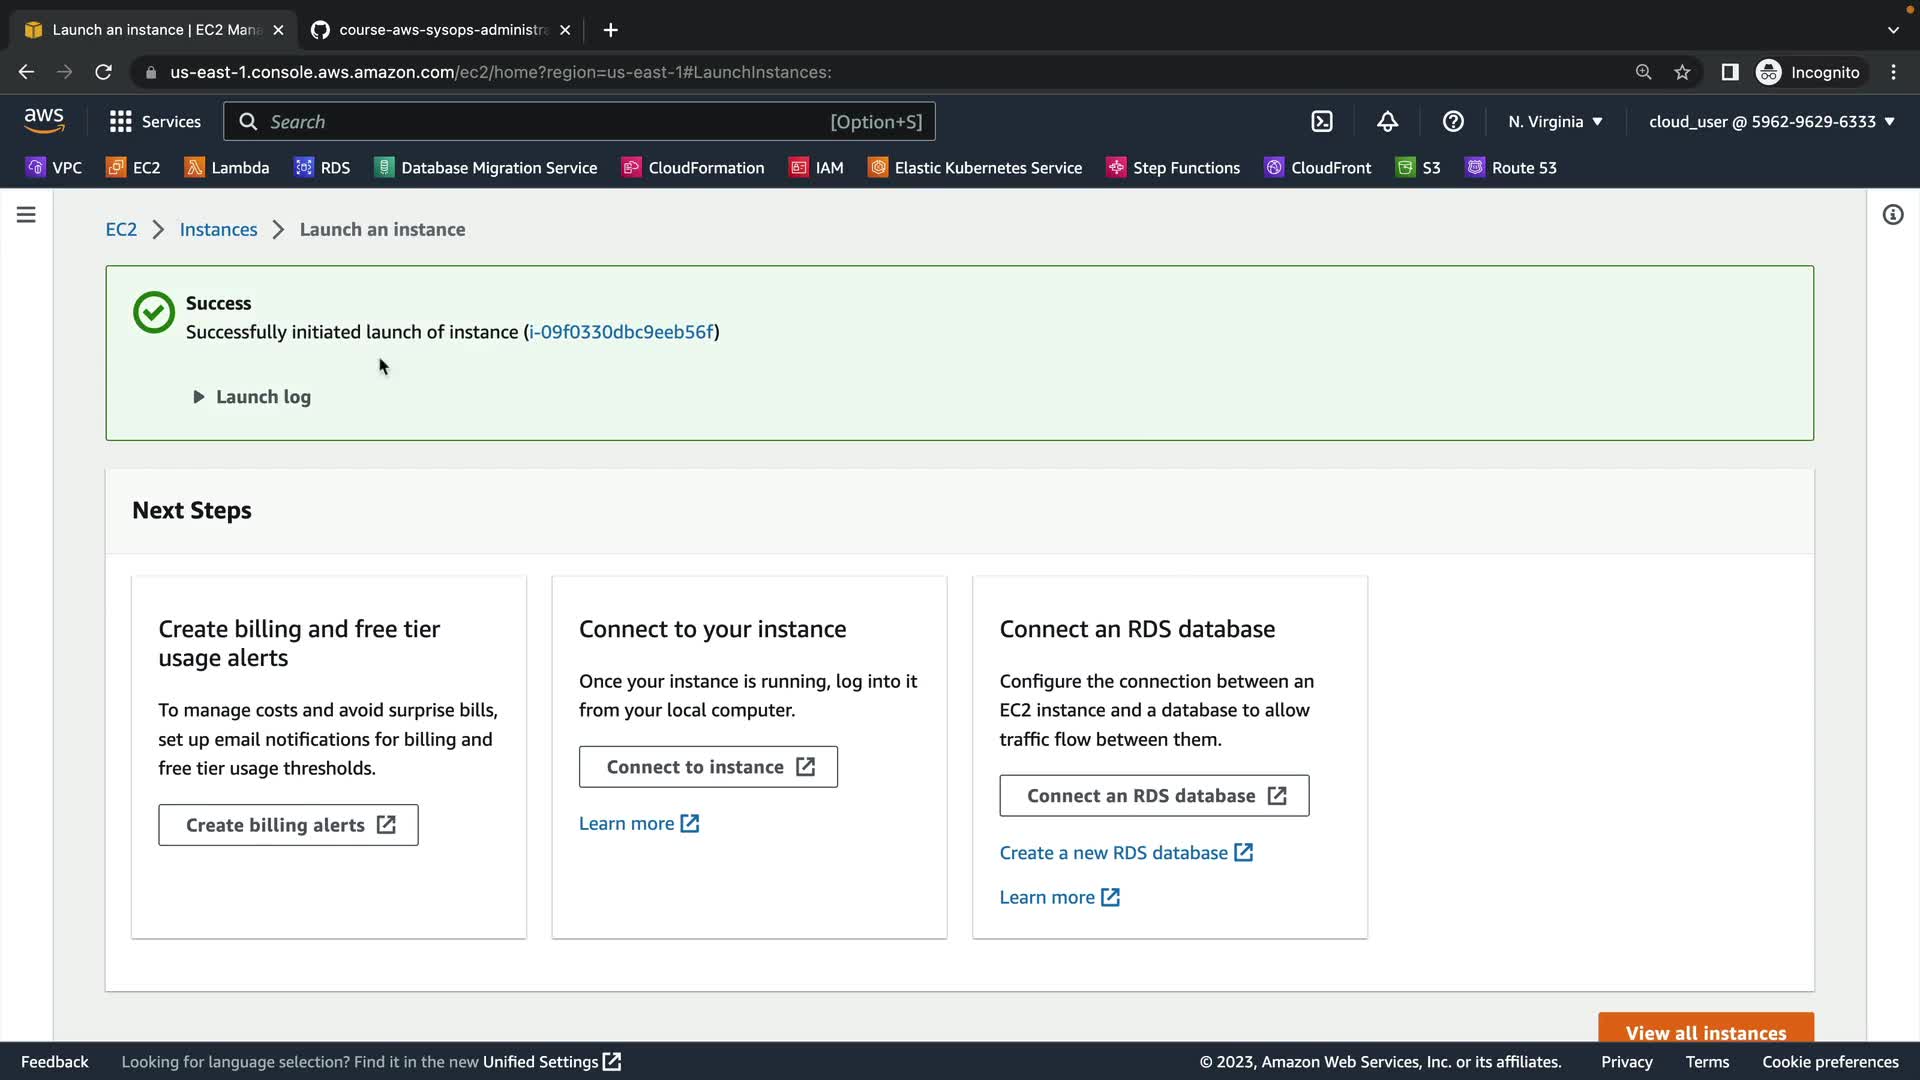Open the Services grid menu

click(155, 122)
